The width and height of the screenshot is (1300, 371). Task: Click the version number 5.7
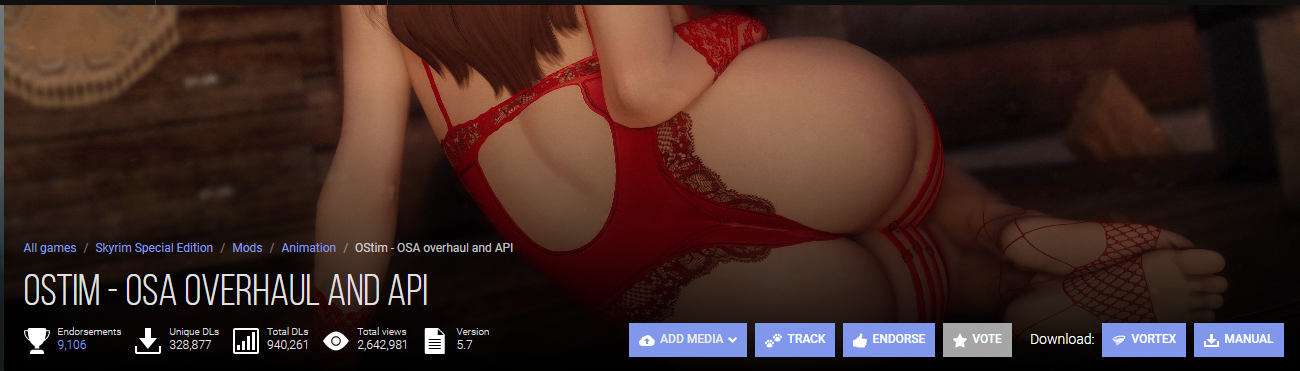coord(464,345)
